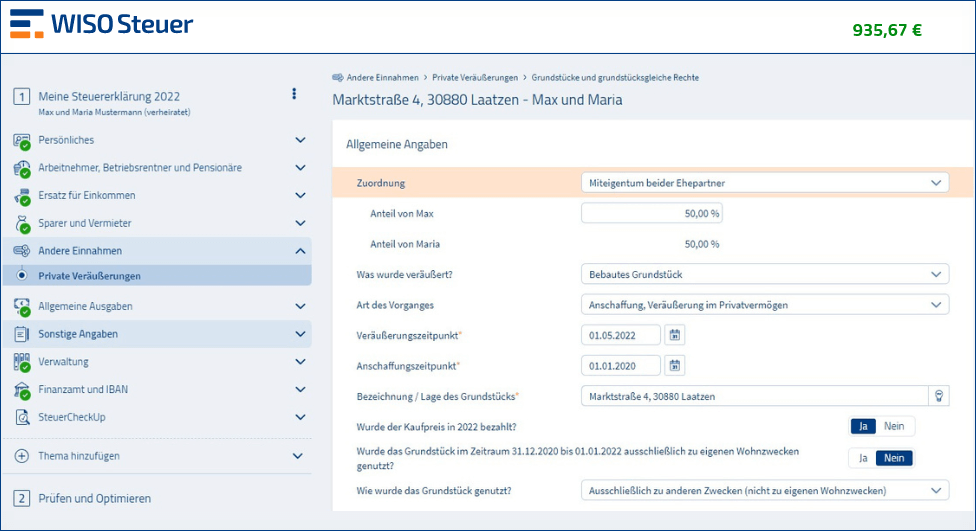The height and width of the screenshot is (531, 976).
Task: Go to Grundstücke und grundstücksgleiche Rechte breadcrumb
Action: pos(615,78)
